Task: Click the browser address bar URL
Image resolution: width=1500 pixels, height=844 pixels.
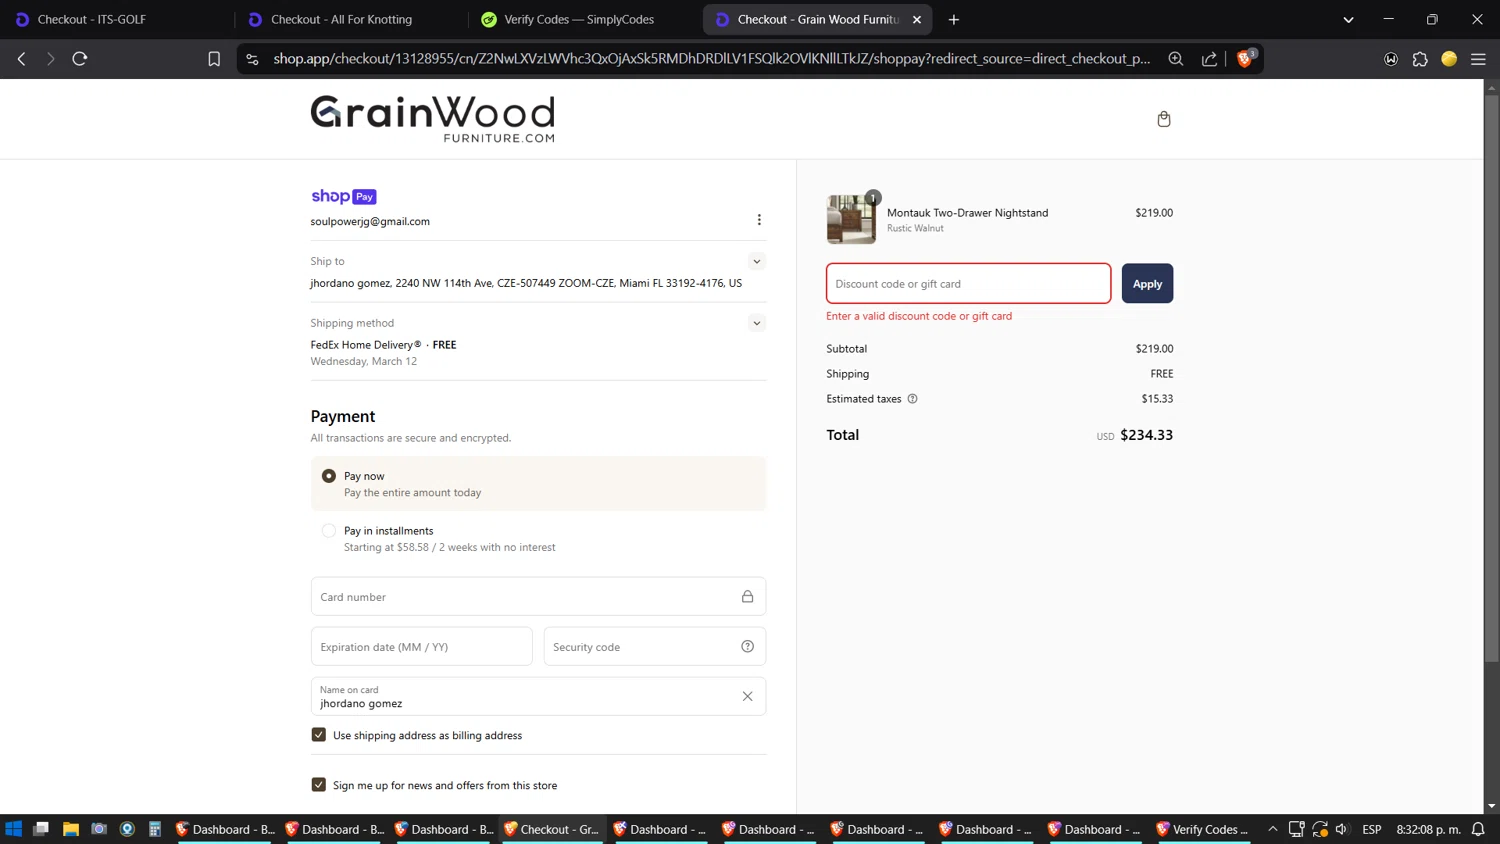Action: [711, 59]
